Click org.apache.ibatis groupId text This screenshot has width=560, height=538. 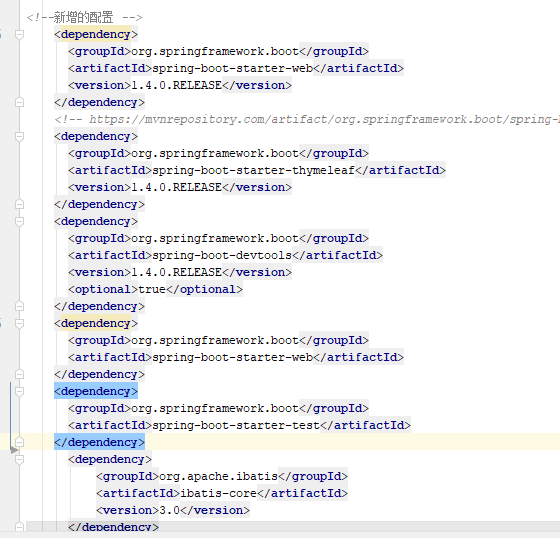pos(219,477)
